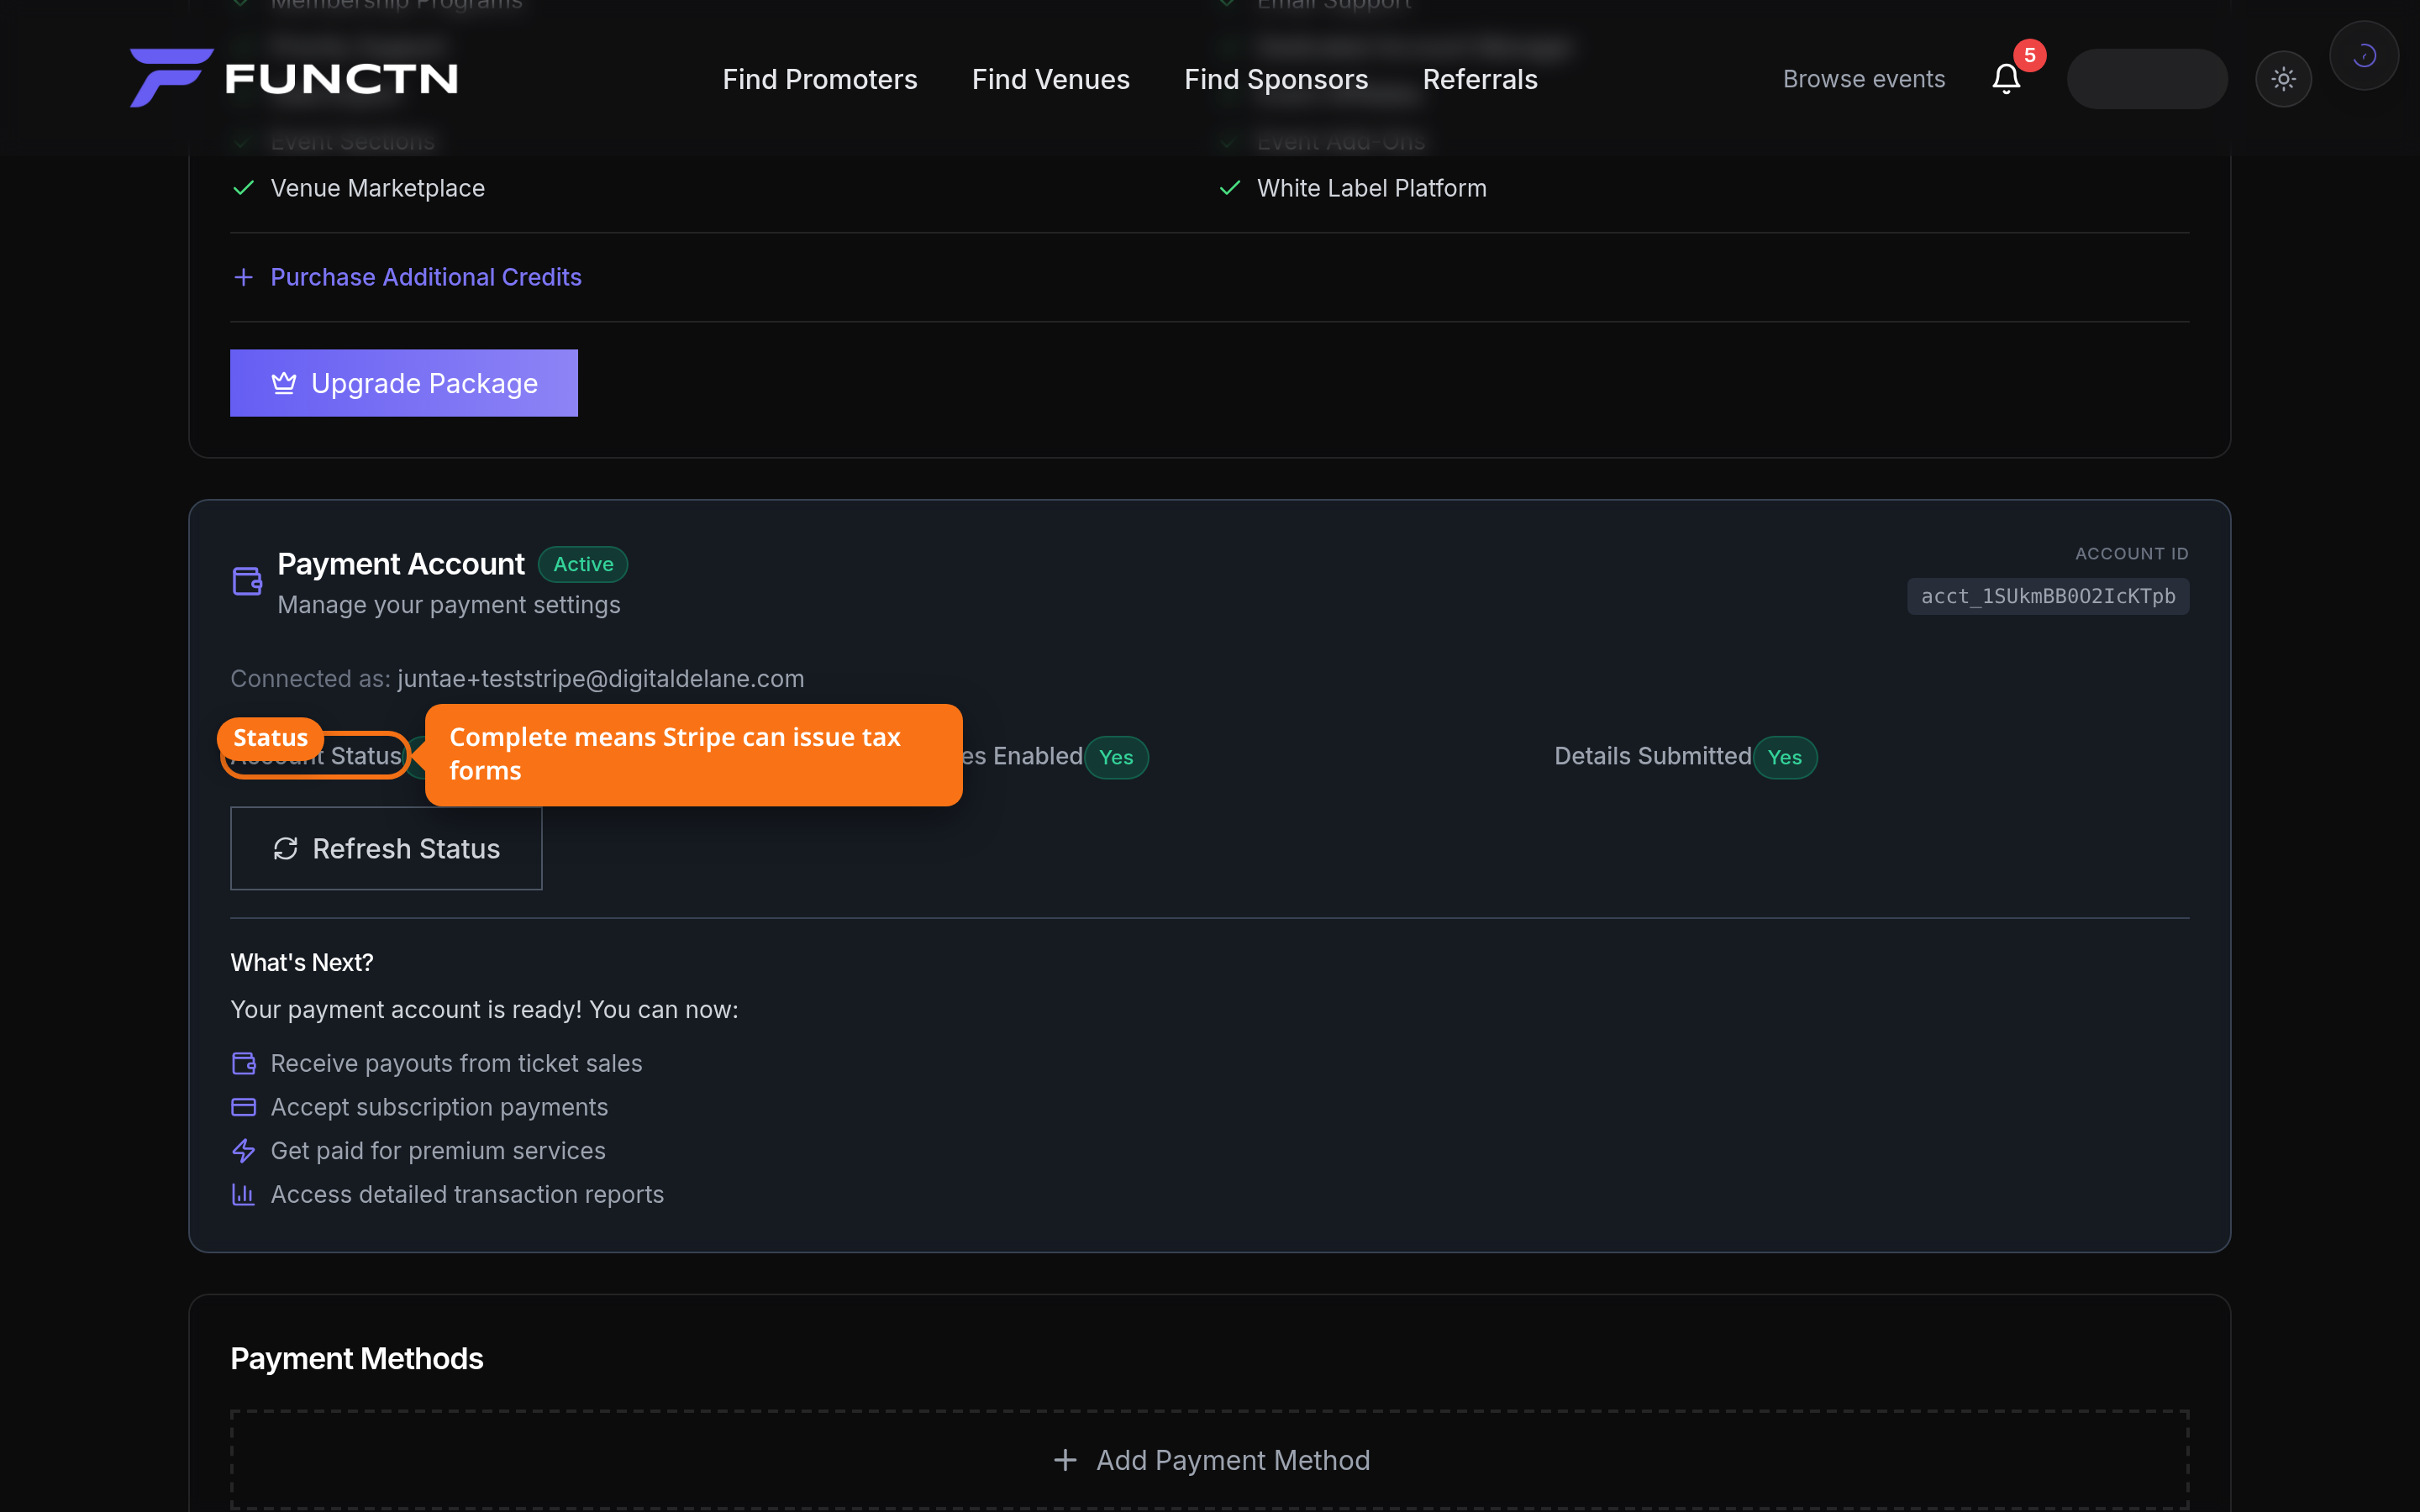The image size is (2420, 1512).
Task: Click the blank account pill button in header
Action: [x=2147, y=79]
